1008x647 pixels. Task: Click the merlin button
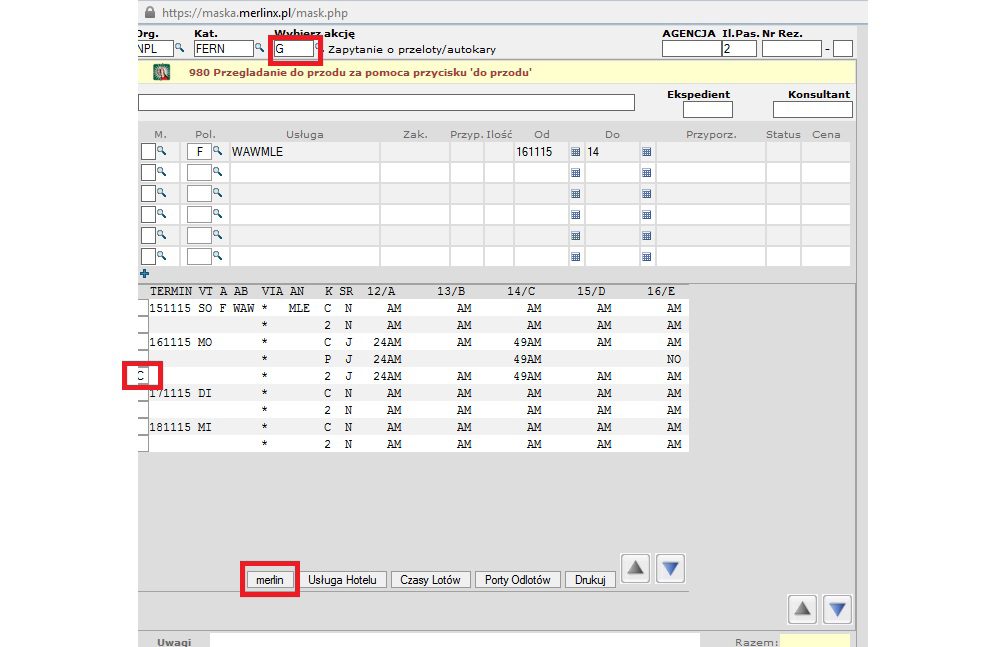click(x=270, y=580)
